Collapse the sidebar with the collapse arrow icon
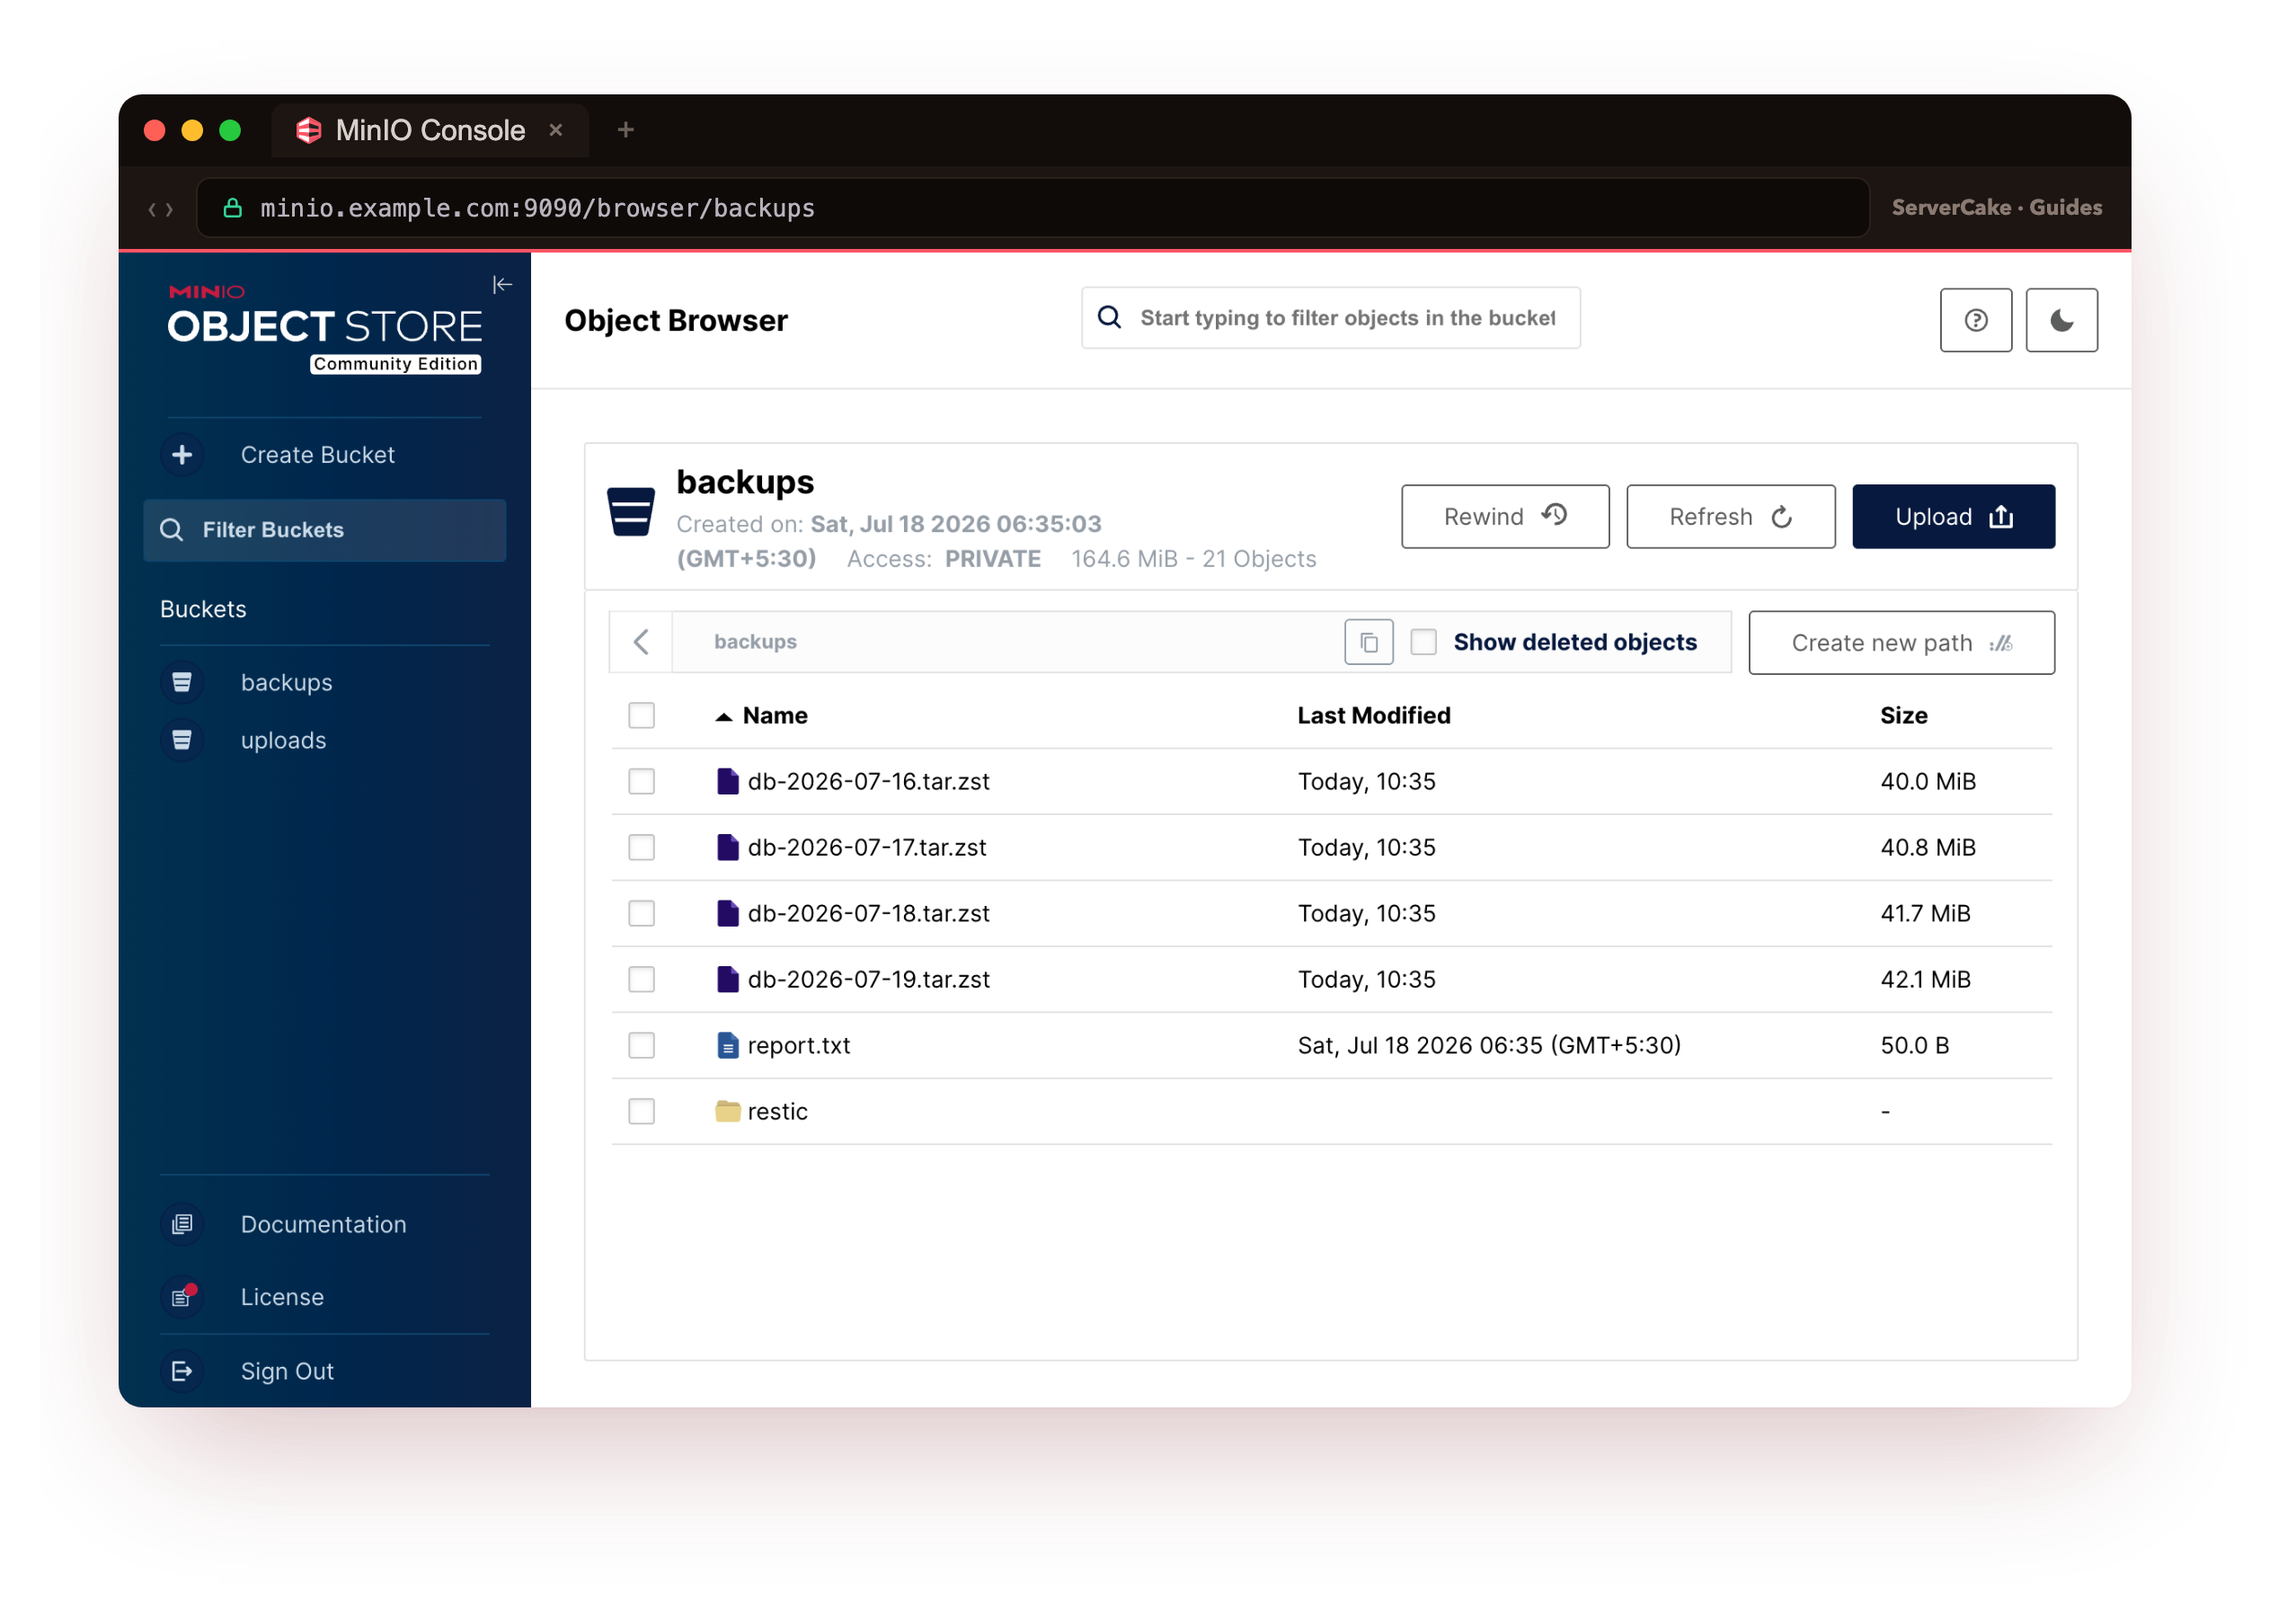The height and width of the screenshot is (1624, 2287). click(503, 285)
